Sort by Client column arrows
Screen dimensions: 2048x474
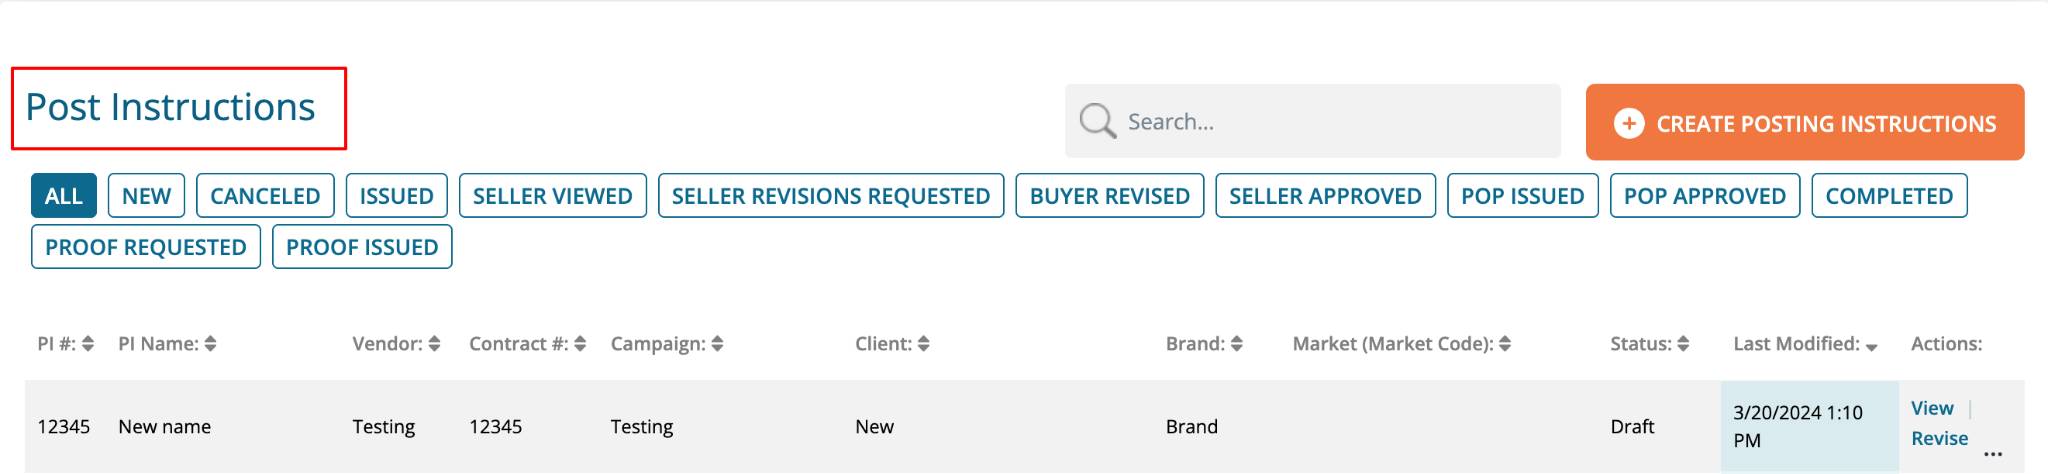[923, 344]
